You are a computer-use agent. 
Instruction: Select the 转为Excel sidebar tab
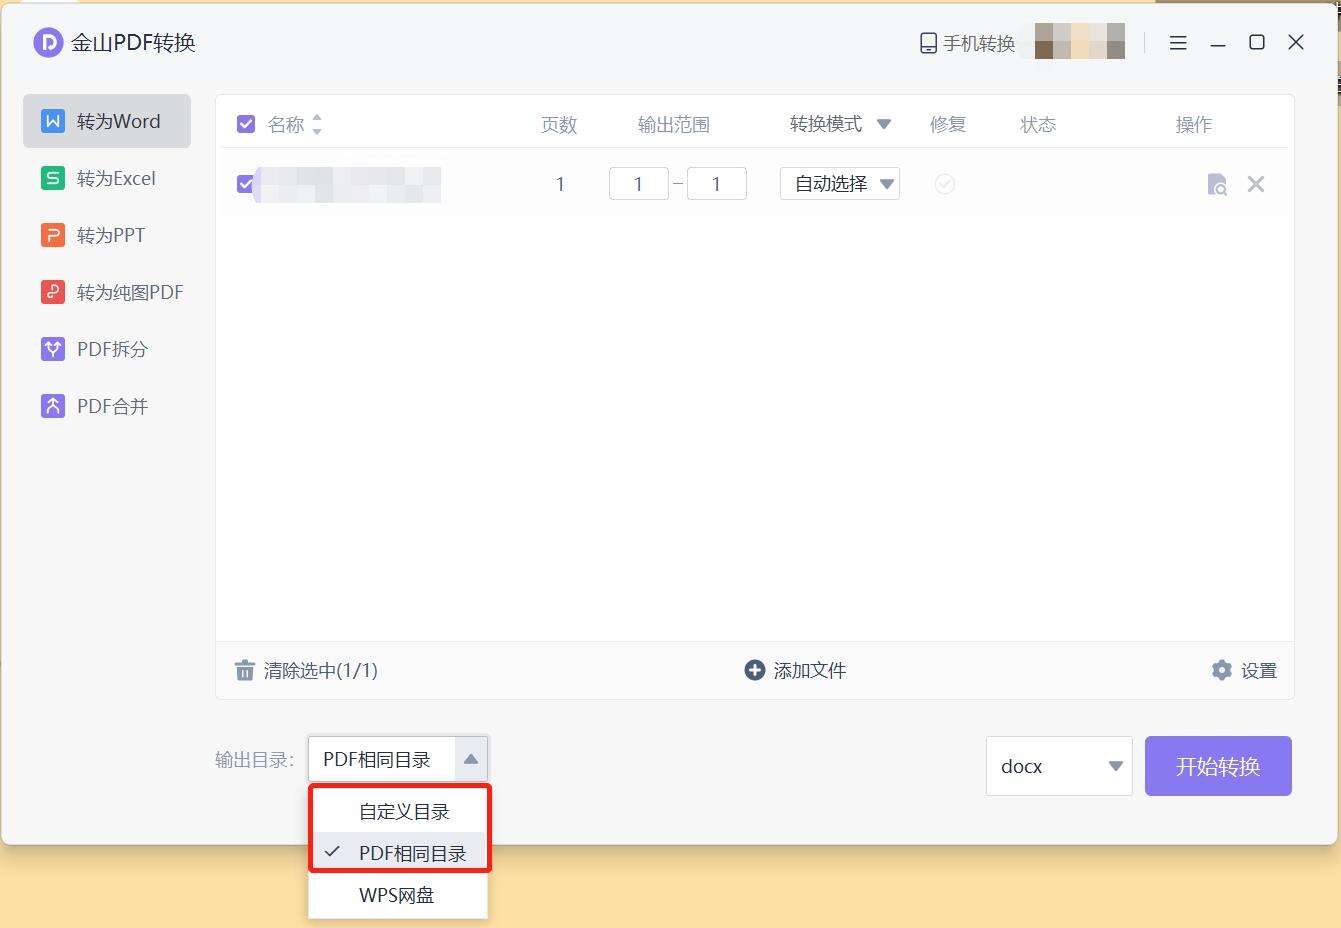[107, 178]
